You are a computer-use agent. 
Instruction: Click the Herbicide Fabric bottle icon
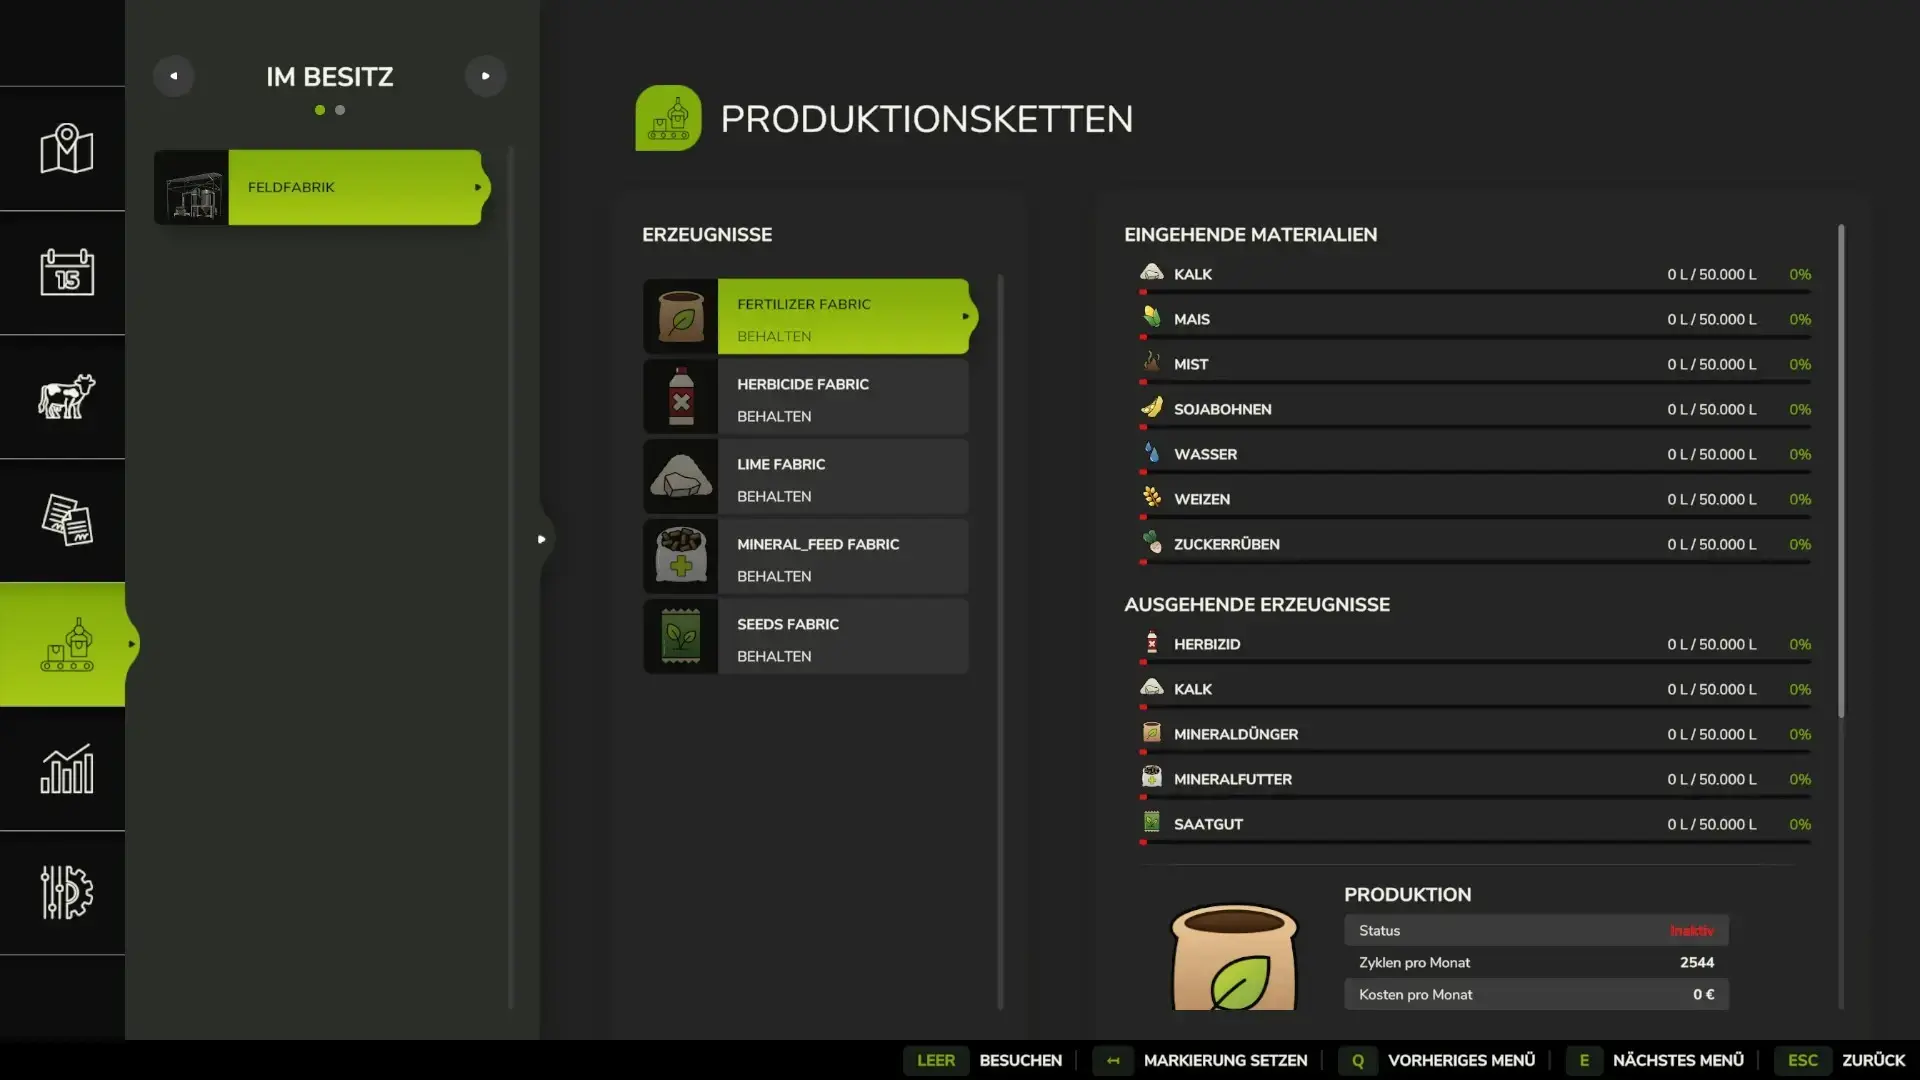point(681,397)
